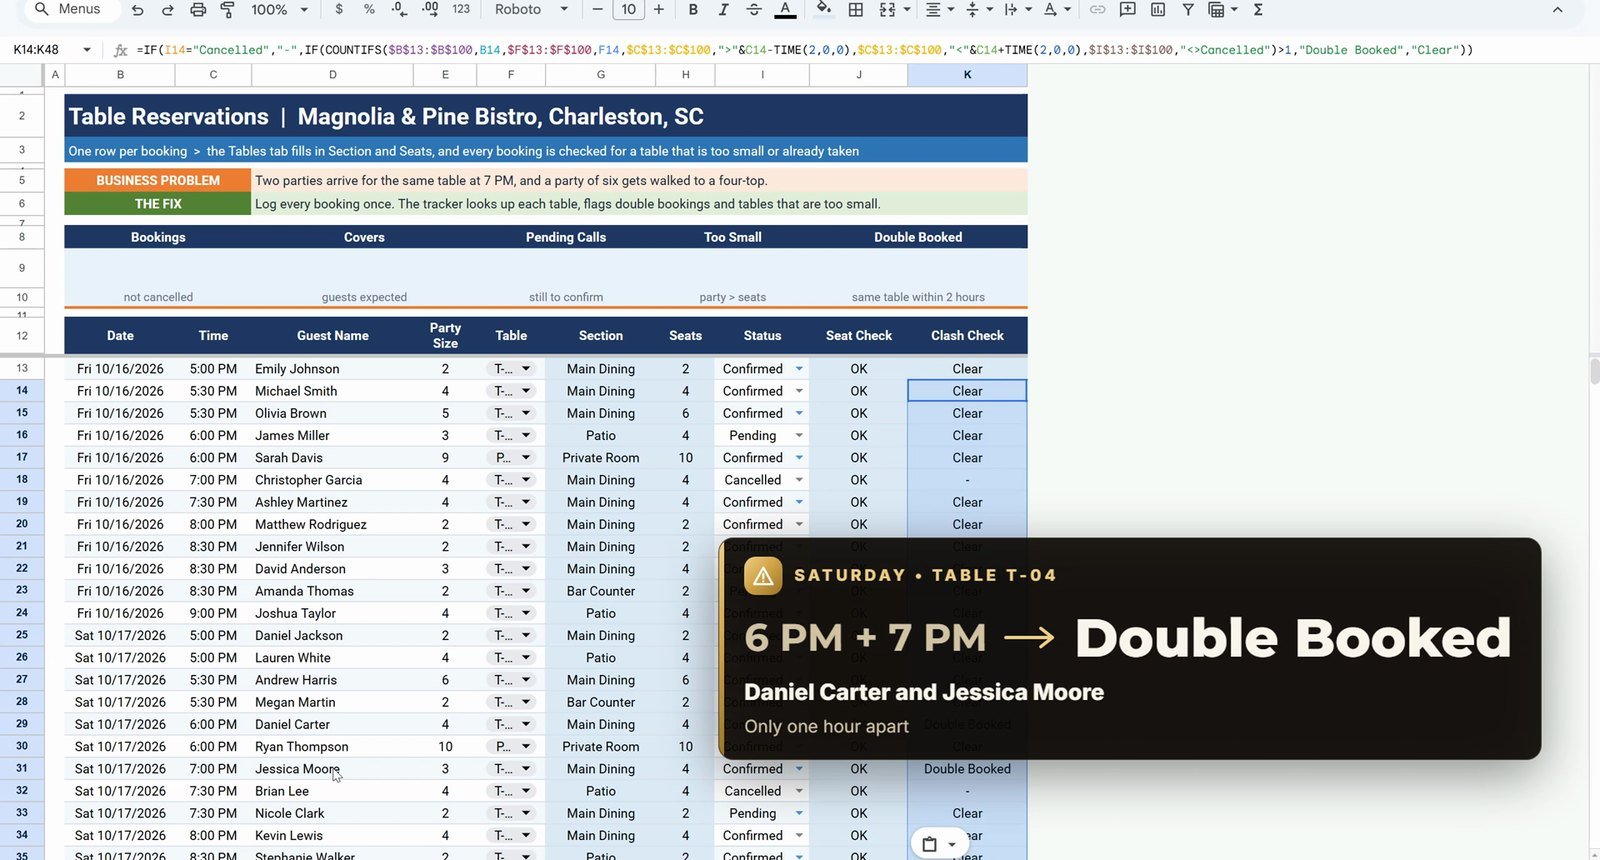Open the Roboto font dropdown
This screenshot has height=860, width=1600.
[x=531, y=10]
